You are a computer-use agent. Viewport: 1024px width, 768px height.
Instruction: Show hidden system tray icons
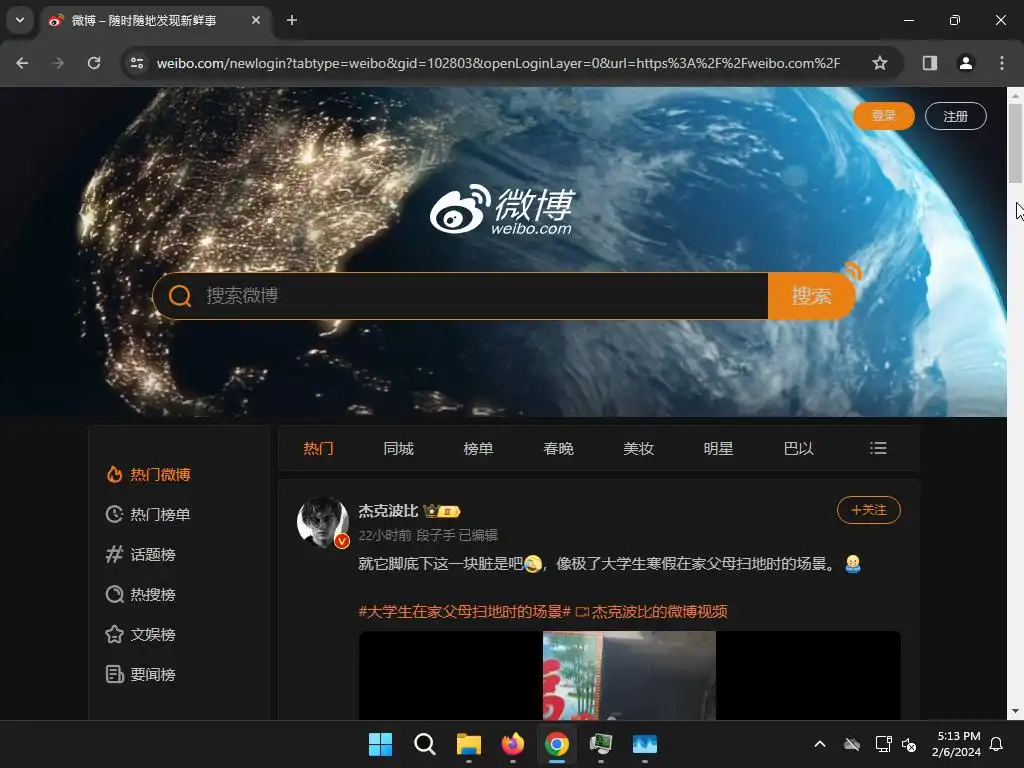[x=820, y=744]
